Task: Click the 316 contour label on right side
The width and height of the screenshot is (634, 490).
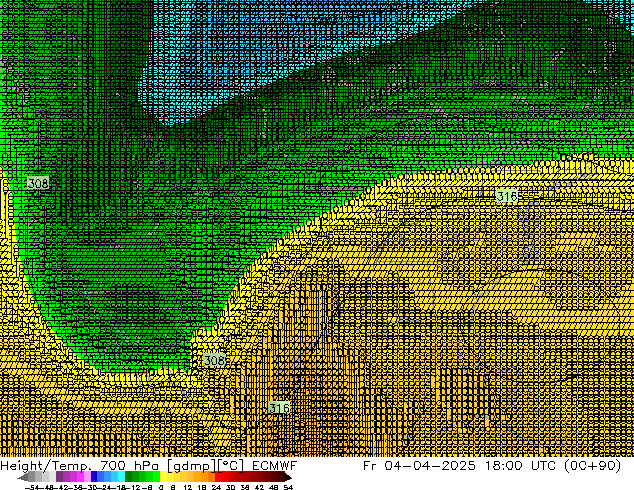Action: 507,198
